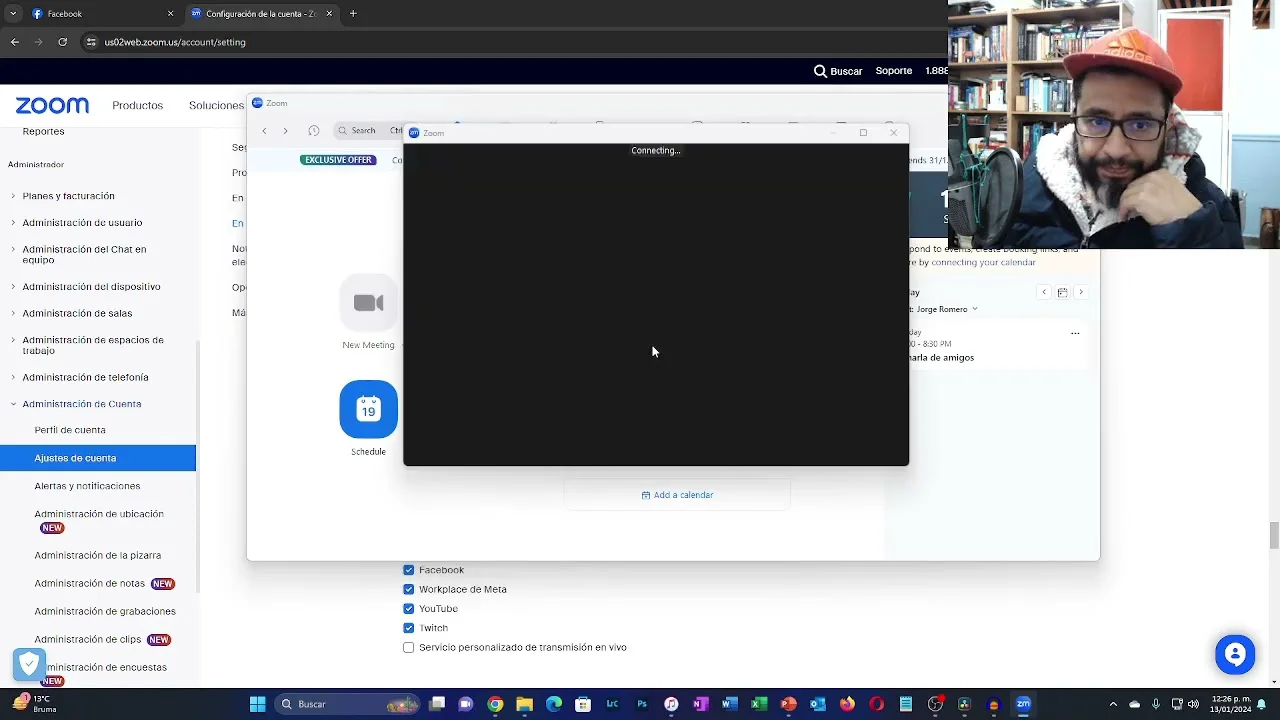
Task: Open the calendar today view icon
Action: pyautogui.click(x=1062, y=292)
